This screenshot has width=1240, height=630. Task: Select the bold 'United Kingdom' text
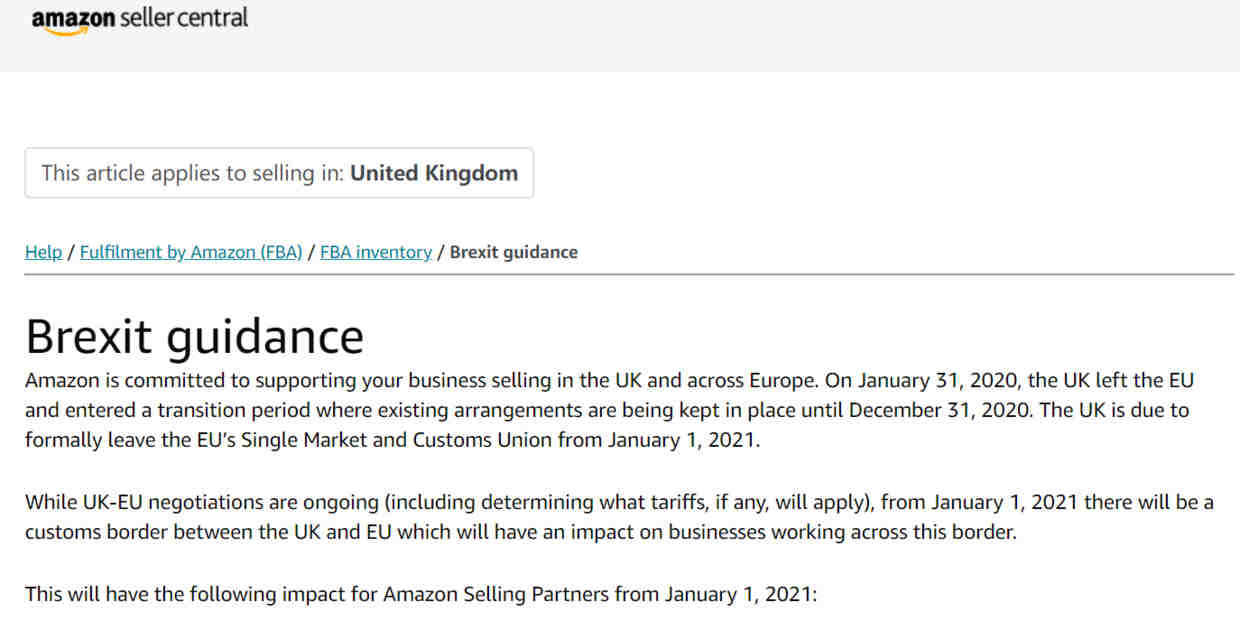coord(434,173)
